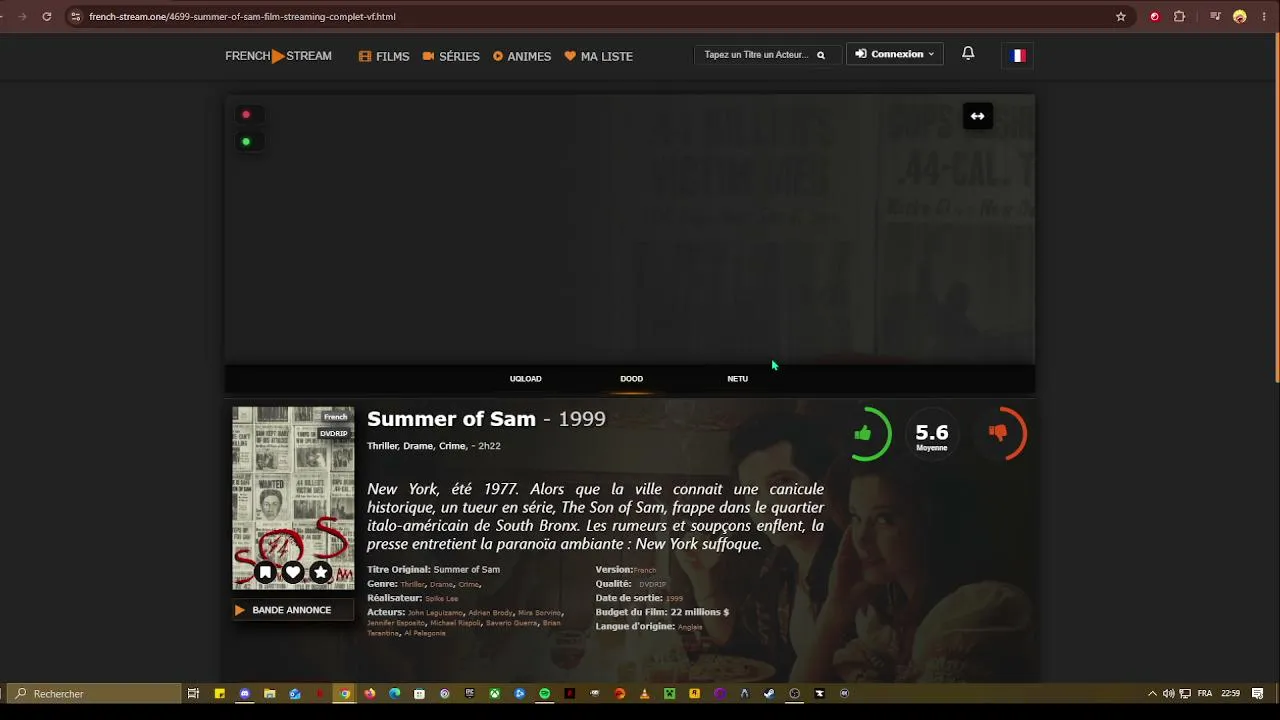The image size is (1280, 720).
Task: Open the media controls toolbar icon
Action: [x=1215, y=17]
